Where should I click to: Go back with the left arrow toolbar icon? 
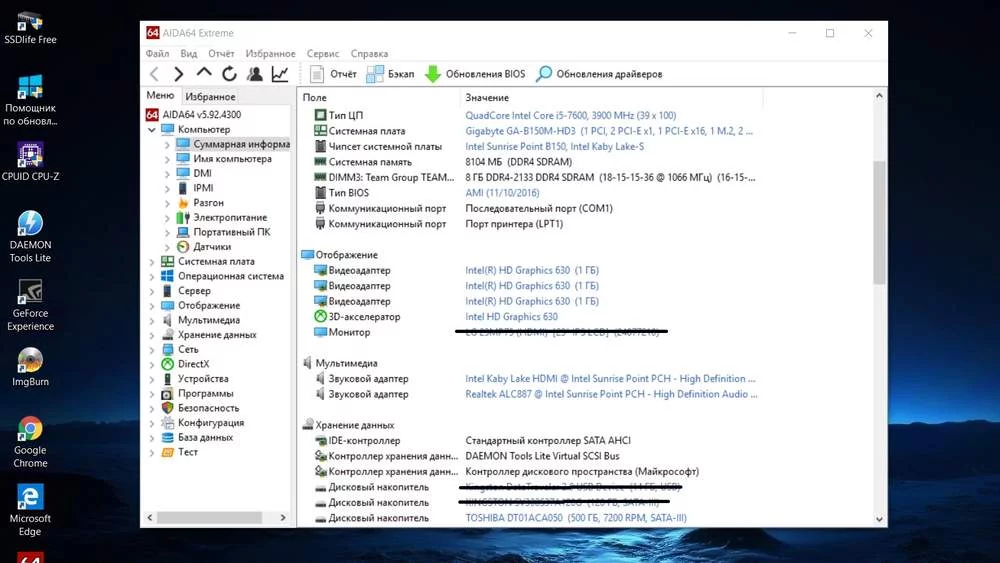pos(154,74)
